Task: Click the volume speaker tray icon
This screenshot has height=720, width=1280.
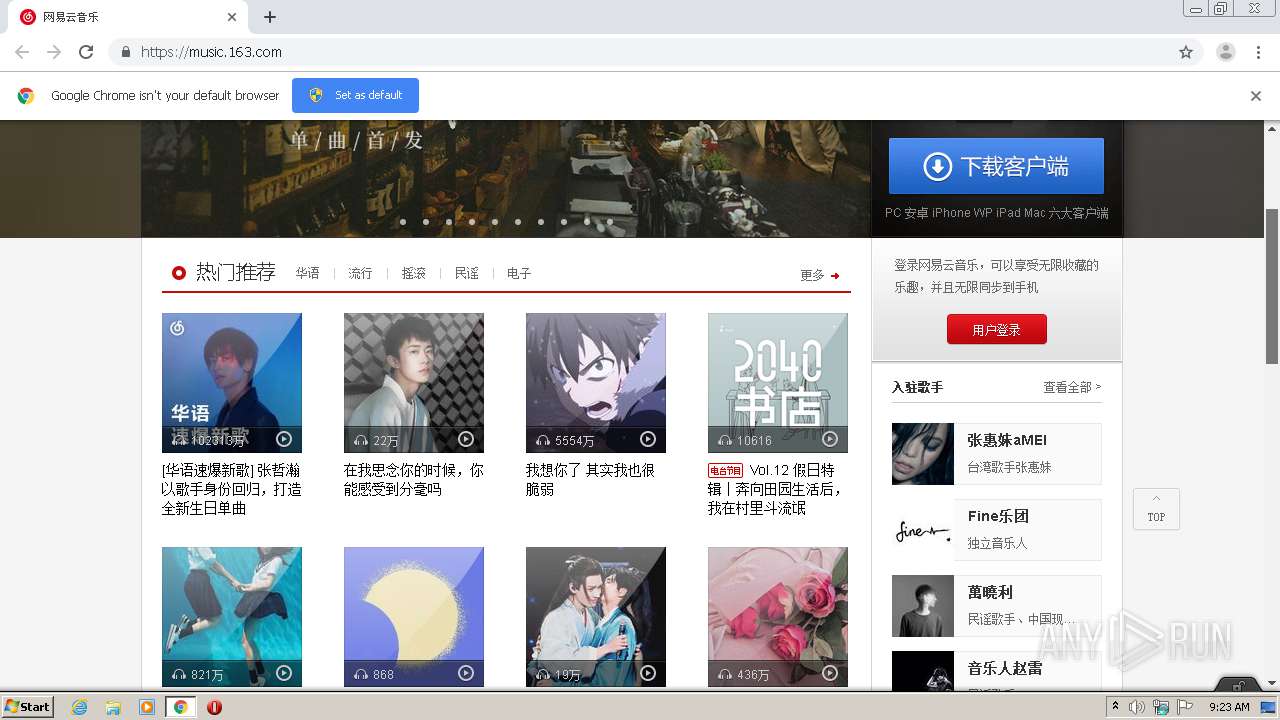Action: tap(1137, 707)
